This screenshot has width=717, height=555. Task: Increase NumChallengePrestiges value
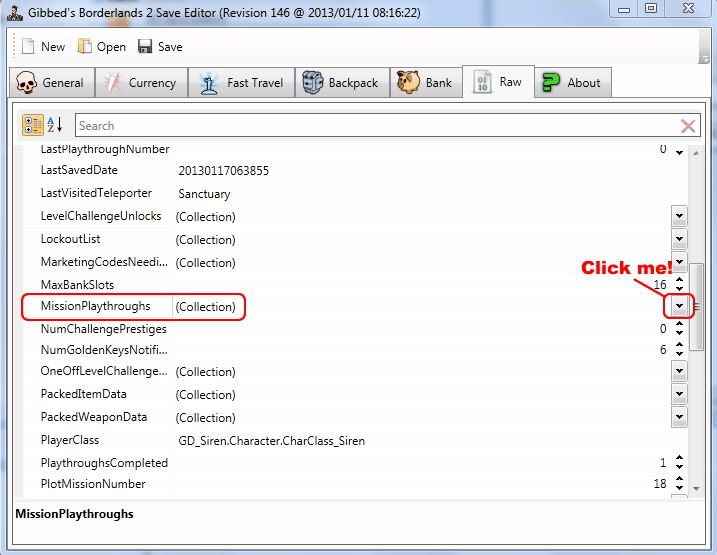[x=680, y=324]
